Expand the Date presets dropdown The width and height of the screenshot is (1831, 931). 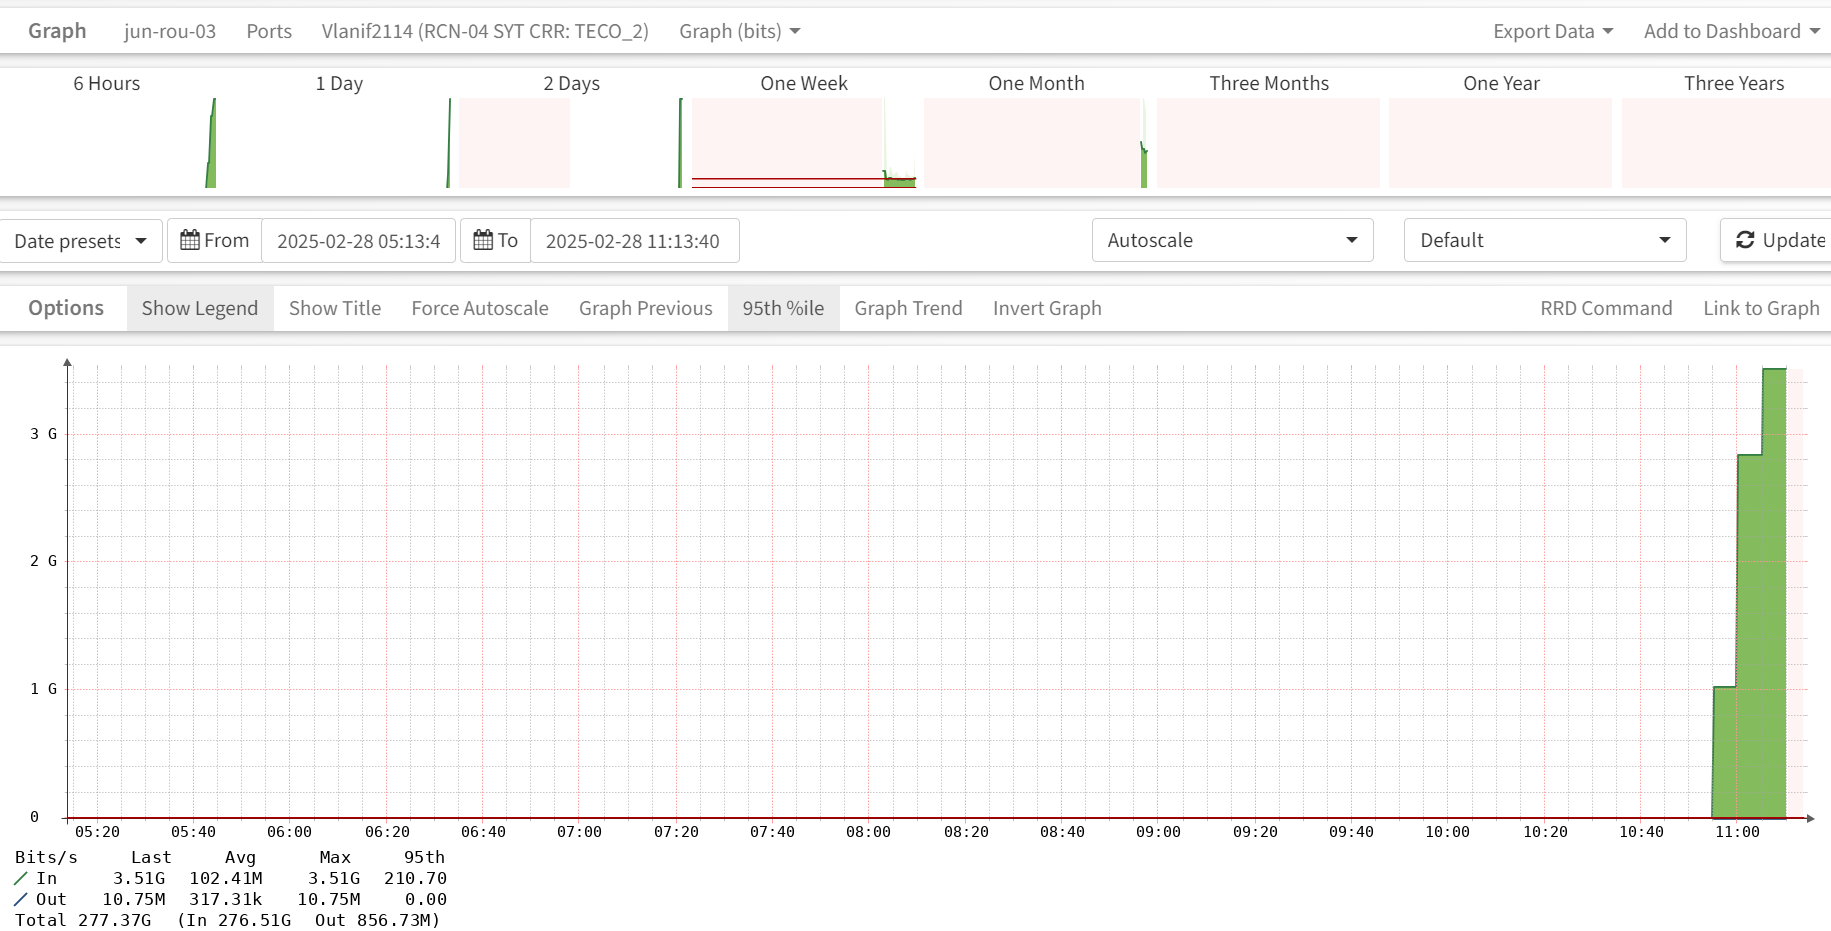tap(80, 241)
